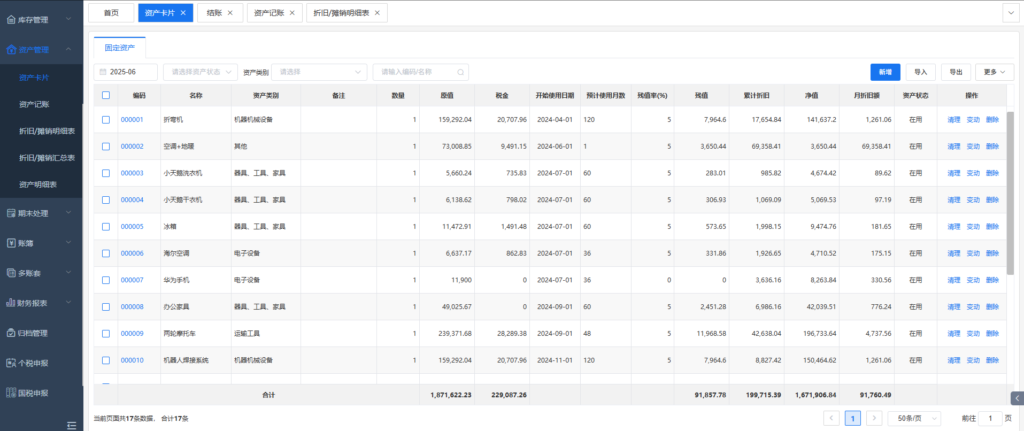Click the 导入 button
The width and height of the screenshot is (1024, 431).
(921, 72)
